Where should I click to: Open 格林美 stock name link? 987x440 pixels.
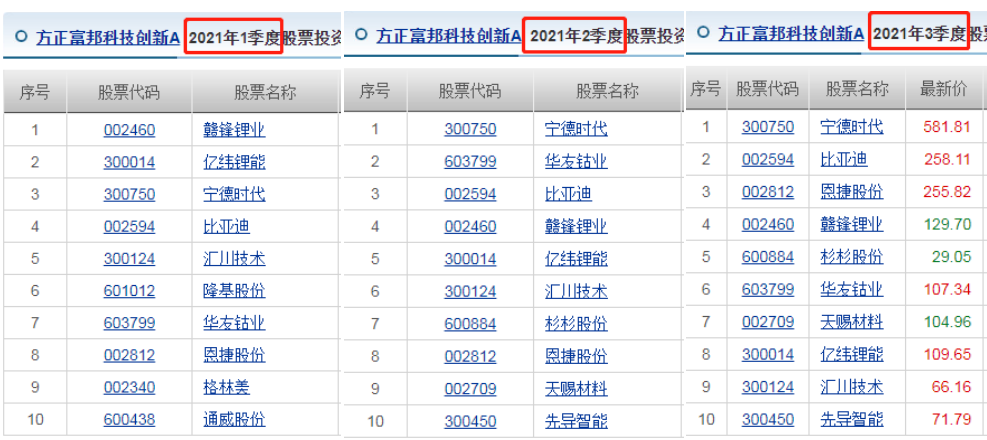[227, 387]
